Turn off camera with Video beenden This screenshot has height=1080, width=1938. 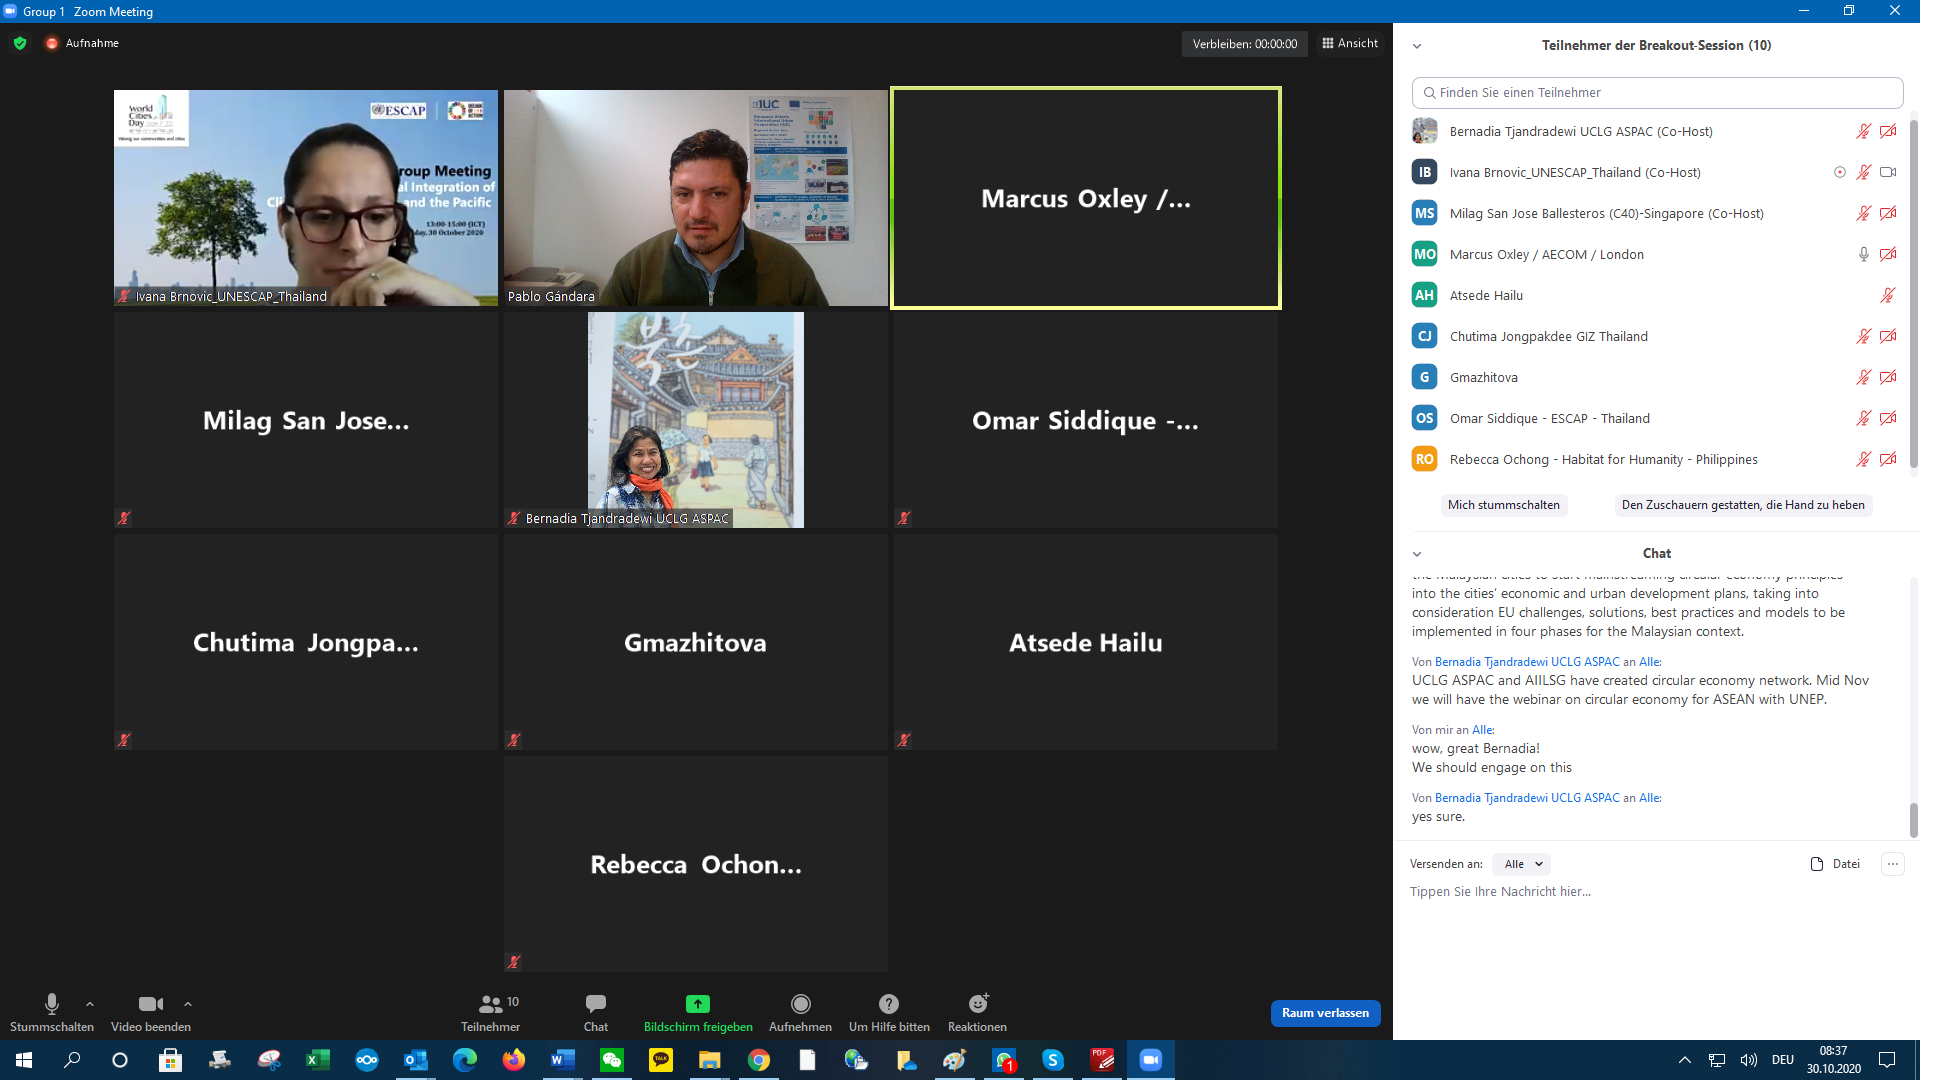point(150,1003)
